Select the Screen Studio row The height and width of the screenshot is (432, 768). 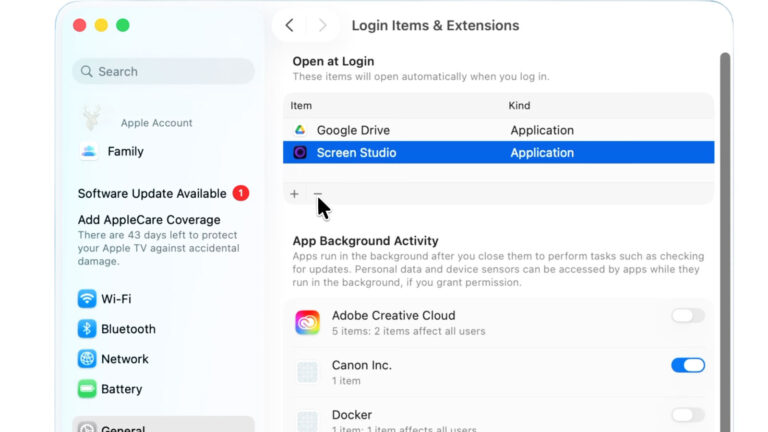point(499,152)
